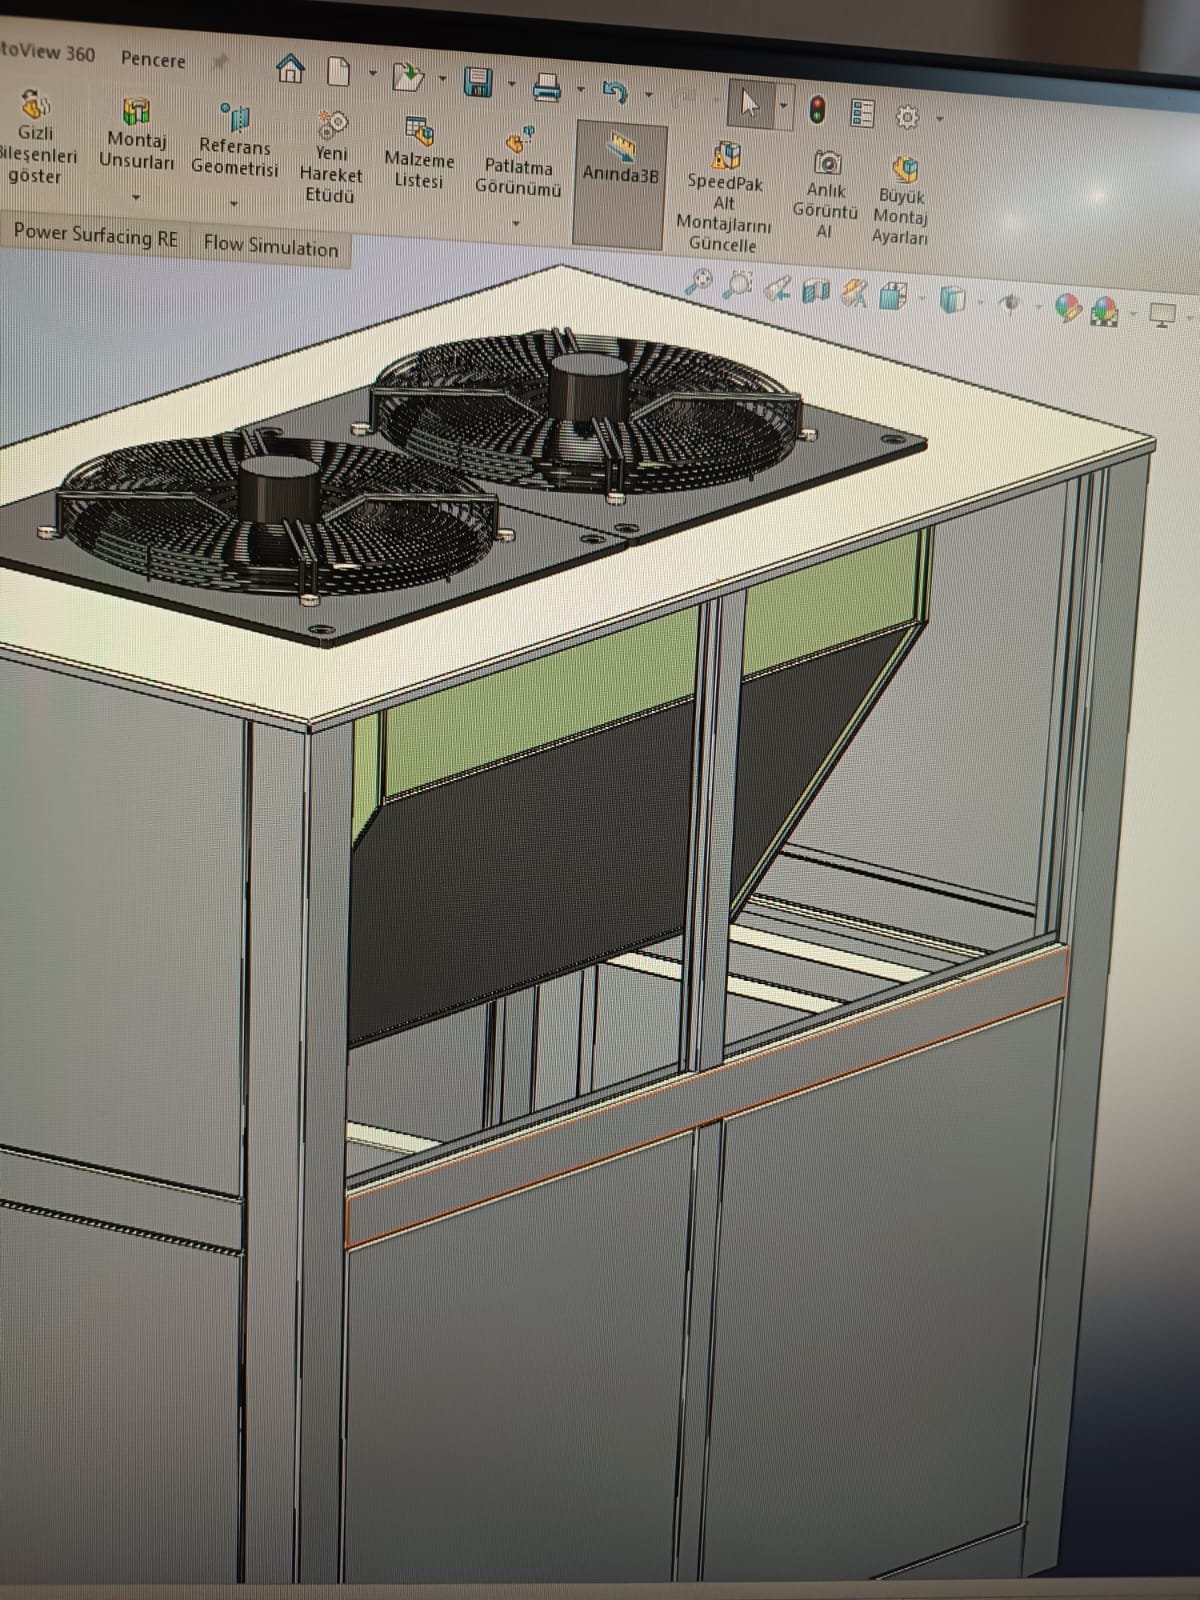The image size is (1200, 1600).
Task: Create a new document with the New icon
Action: [x=339, y=72]
